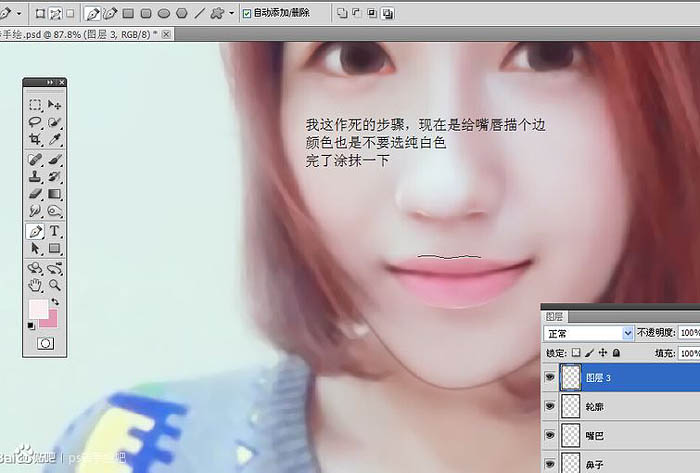Select the History Brush tool

tap(54, 177)
